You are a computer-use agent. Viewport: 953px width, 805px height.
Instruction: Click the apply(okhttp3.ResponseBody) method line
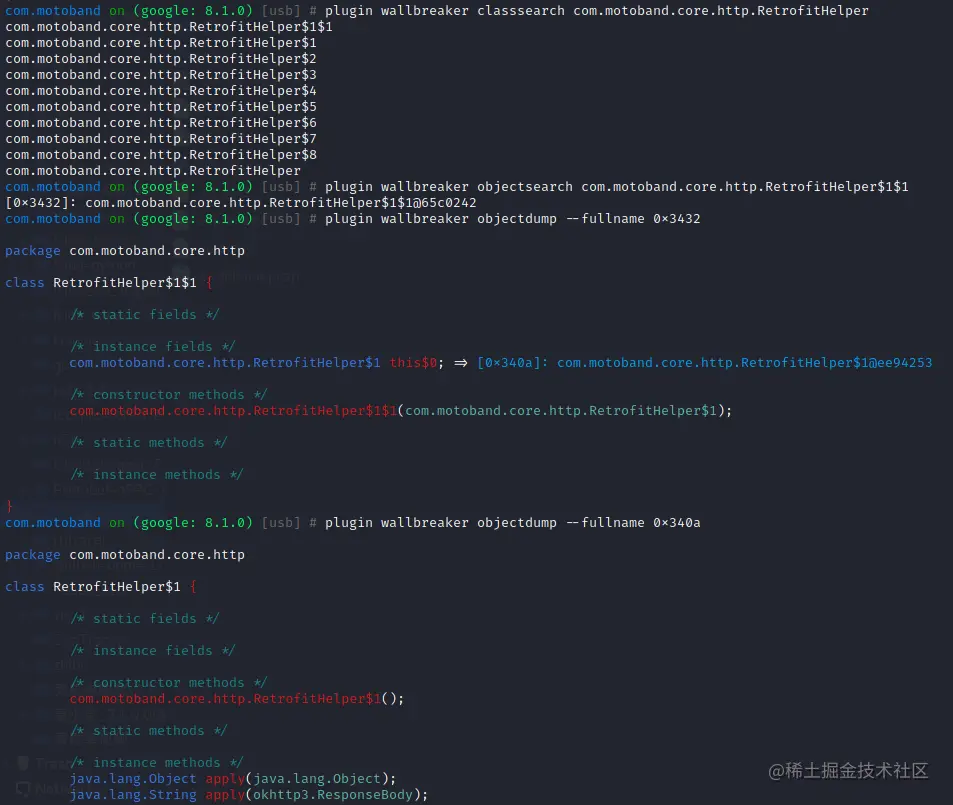click(249, 795)
